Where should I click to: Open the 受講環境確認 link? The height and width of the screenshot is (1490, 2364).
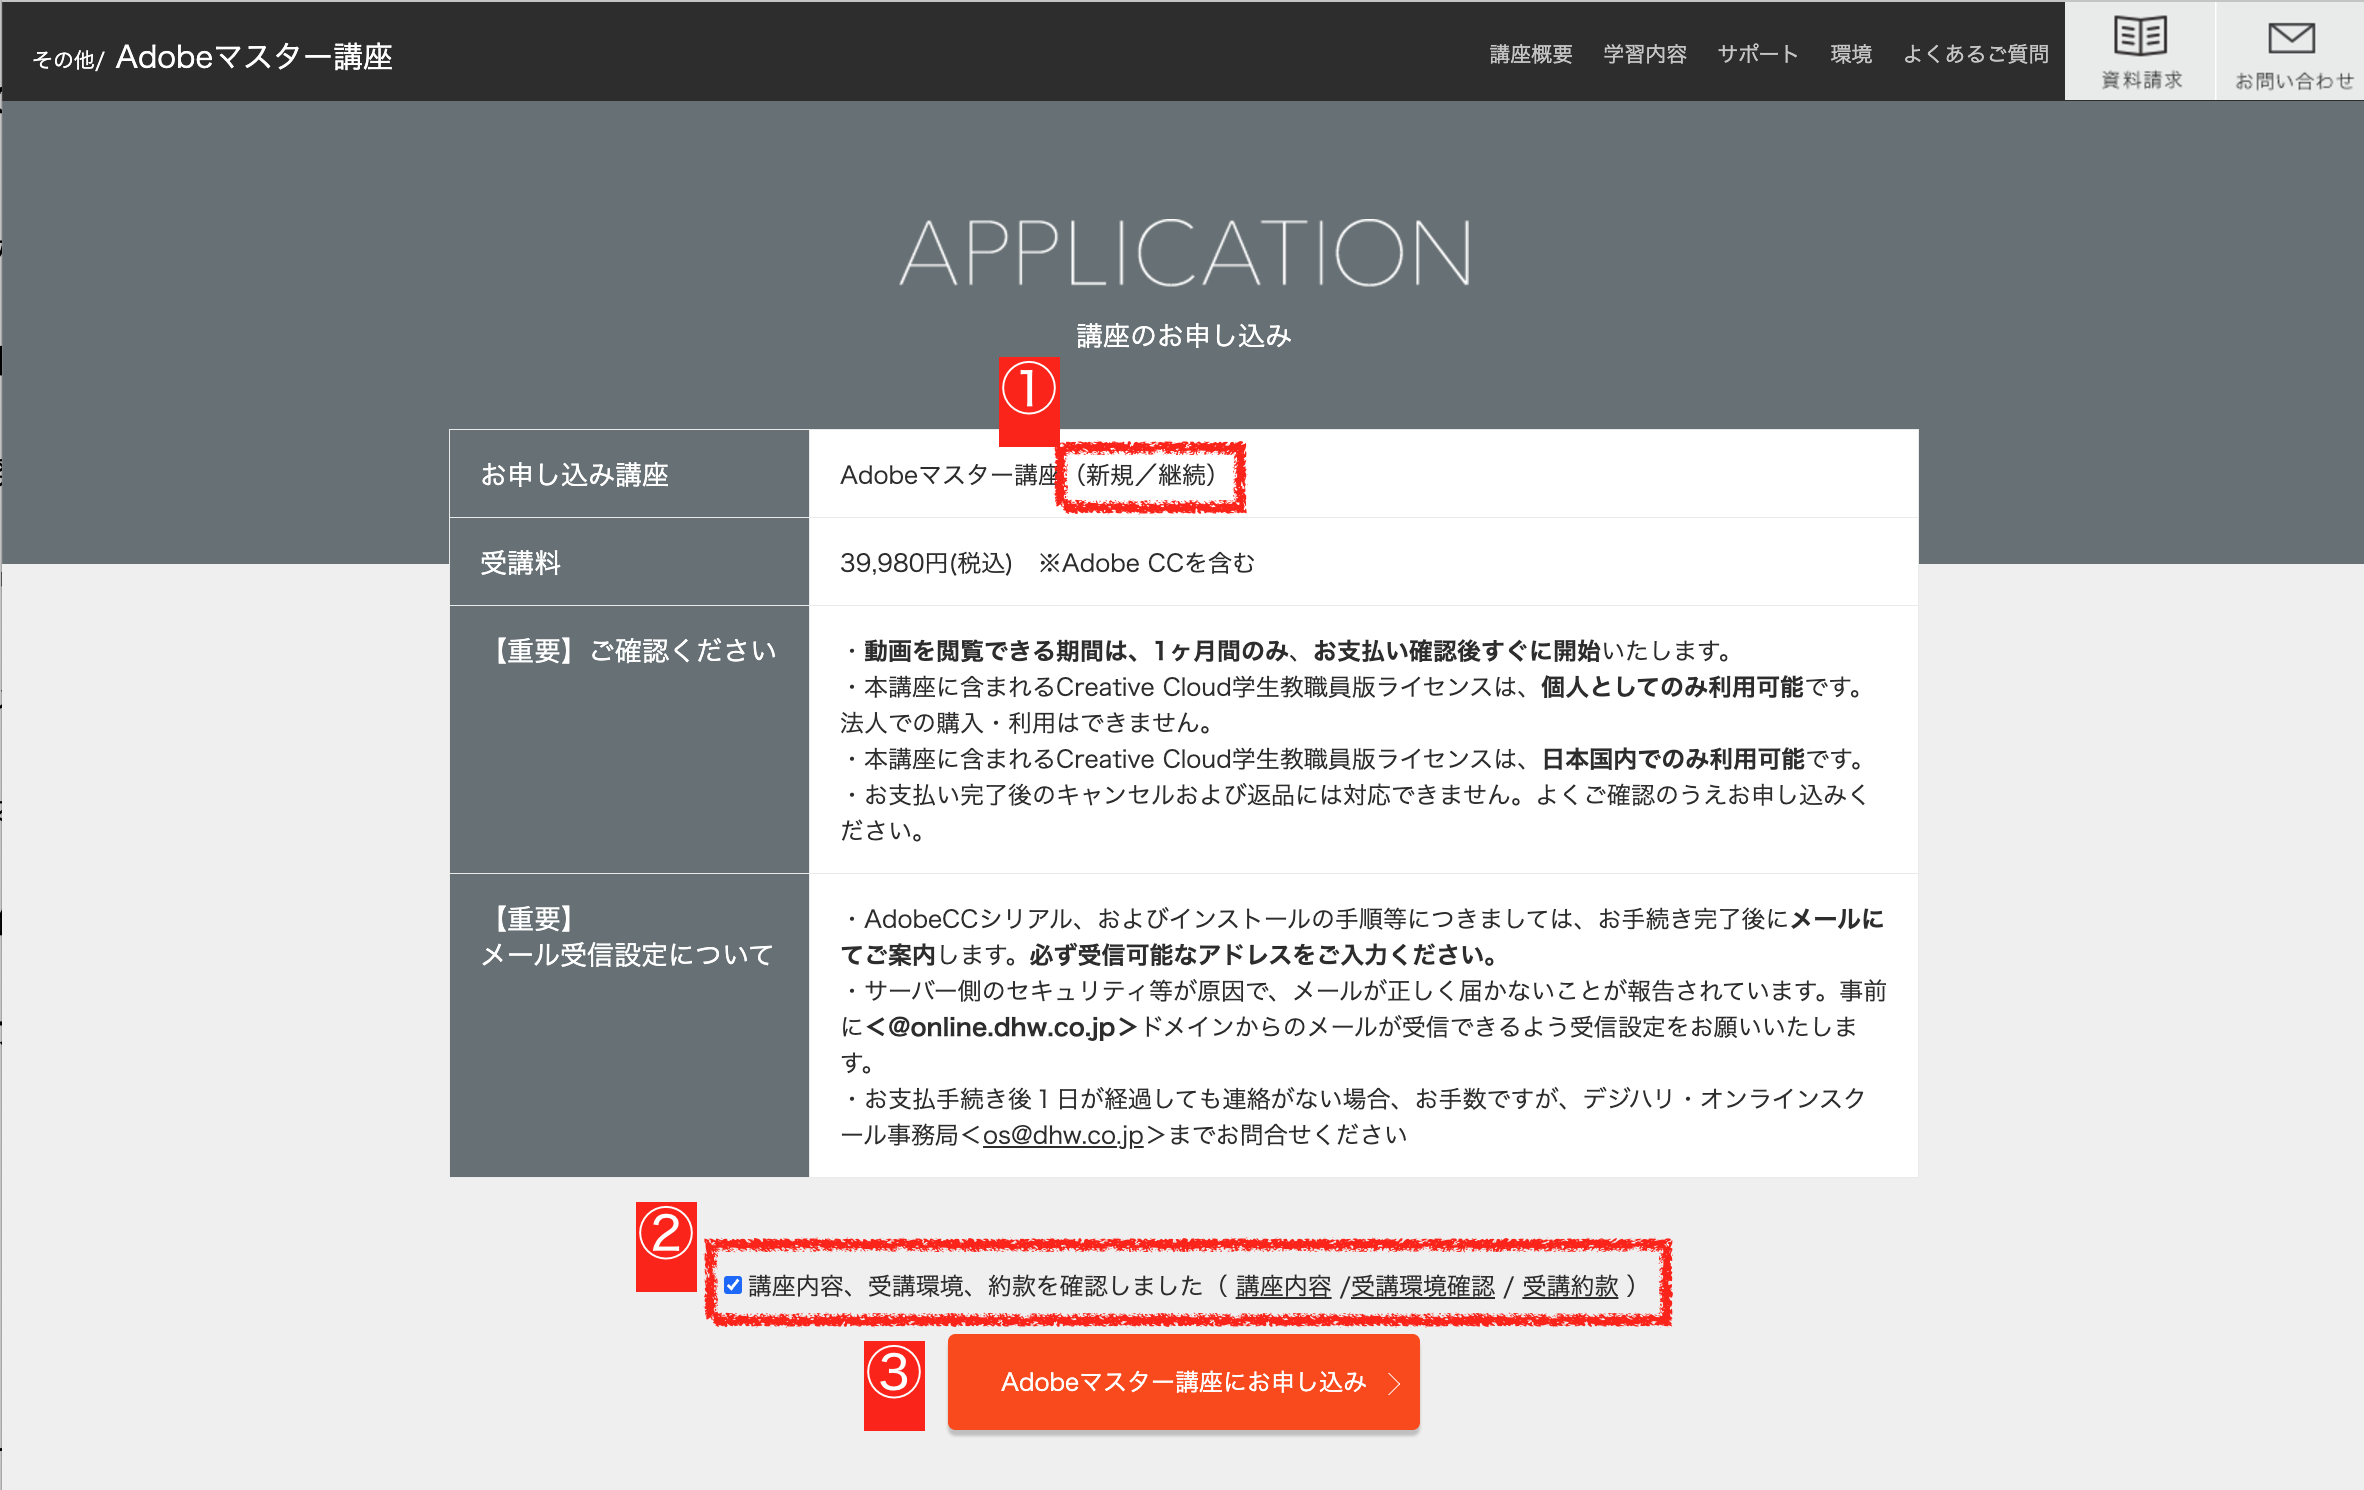point(1422,1286)
